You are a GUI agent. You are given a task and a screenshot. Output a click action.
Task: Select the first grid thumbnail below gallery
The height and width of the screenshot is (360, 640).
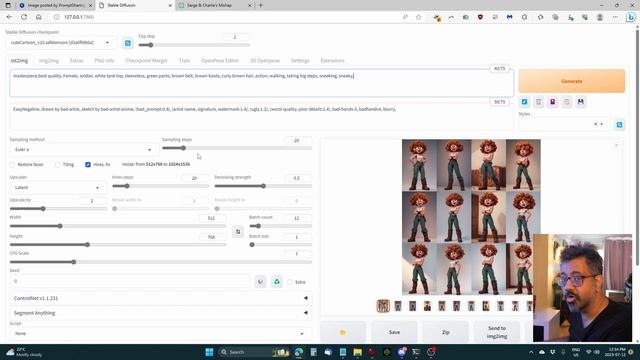(383, 306)
